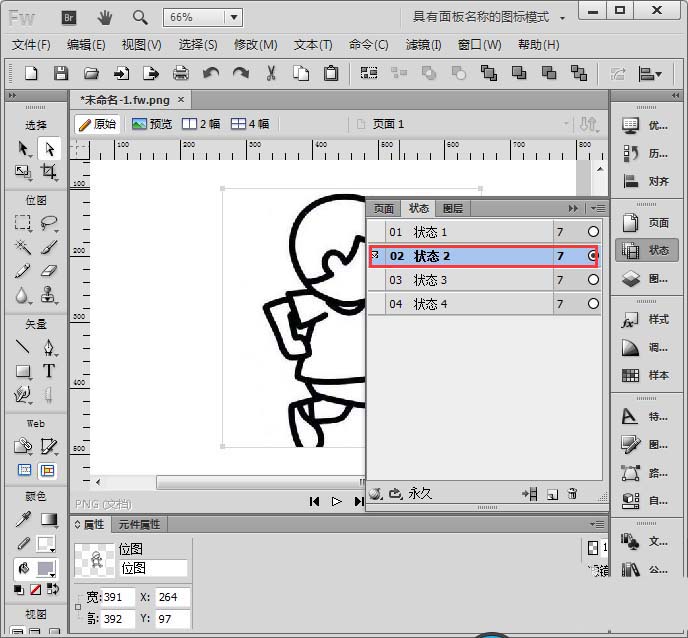Delete the state with the trash icon
Viewport: 688px width, 638px height.
[572, 494]
